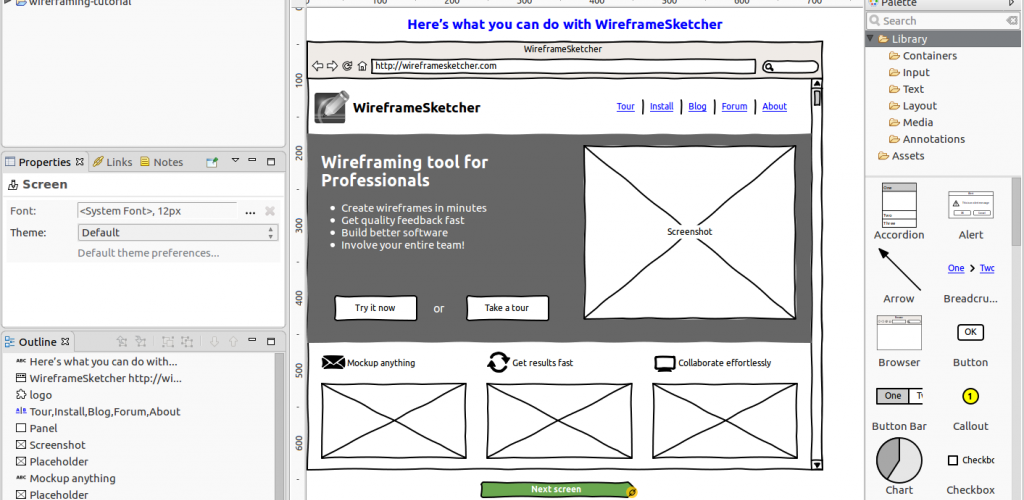The width and height of the screenshot is (1024, 500).
Task: Open Properties view menu arrow
Action: click(236, 161)
